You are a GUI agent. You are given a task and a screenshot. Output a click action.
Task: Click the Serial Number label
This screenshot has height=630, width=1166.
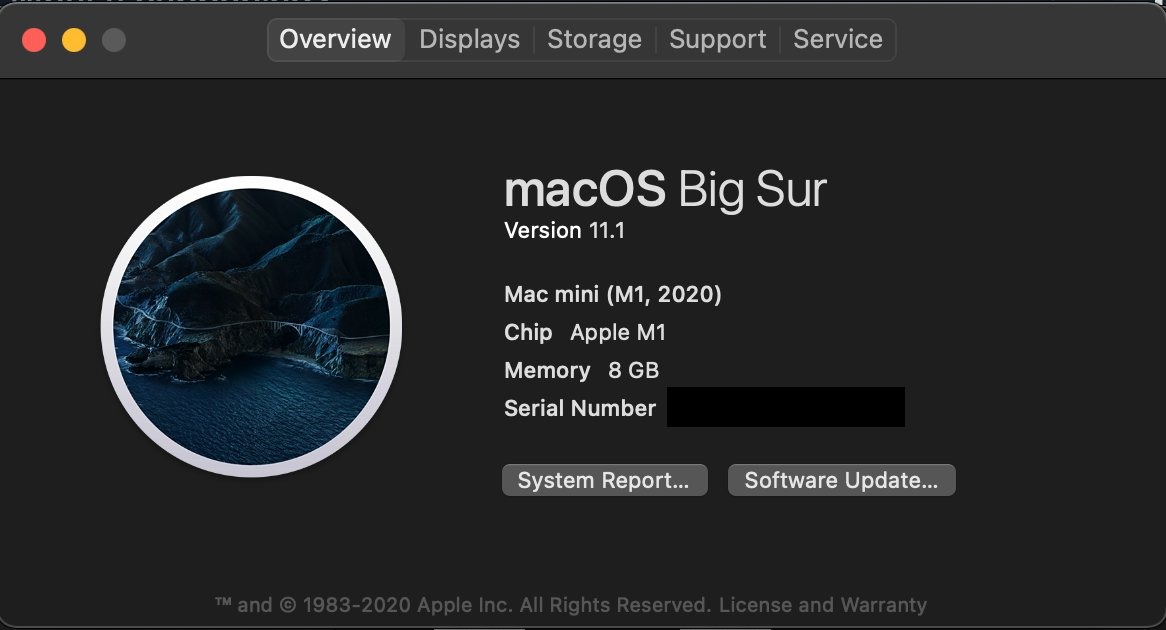(x=580, y=408)
